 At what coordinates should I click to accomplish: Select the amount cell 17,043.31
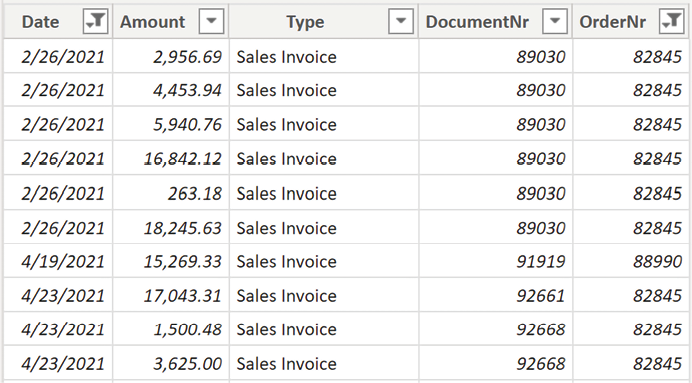click(x=171, y=296)
